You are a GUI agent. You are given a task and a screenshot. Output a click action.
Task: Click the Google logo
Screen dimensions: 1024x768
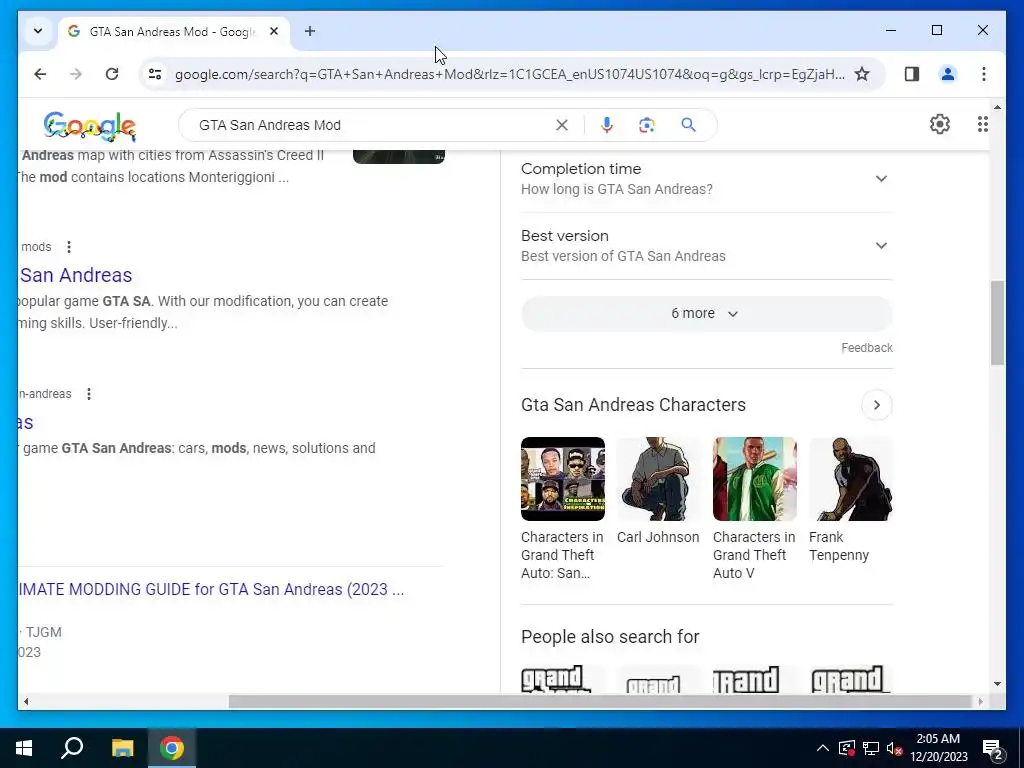coord(89,125)
